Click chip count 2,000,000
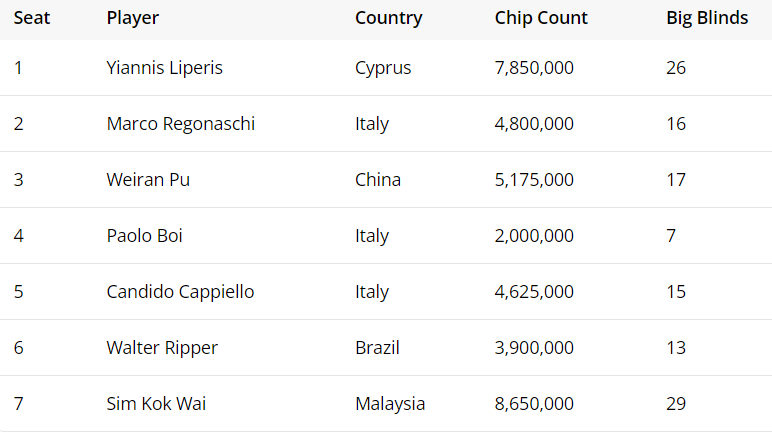The width and height of the screenshot is (772, 435). [534, 236]
